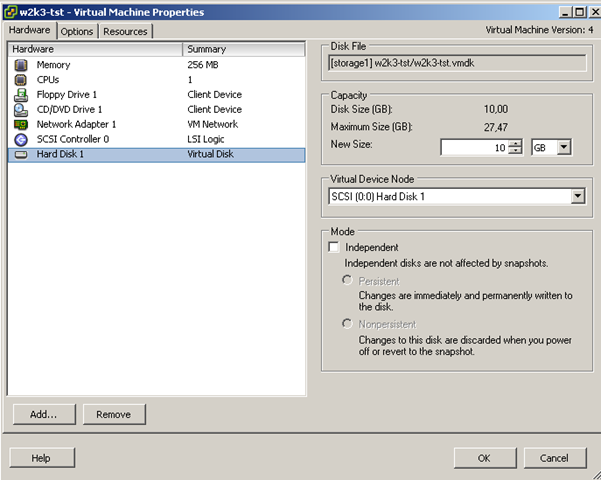This screenshot has width=601, height=480.
Task: Select the Hard Disk 1 icon
Action: [x=21, y=155]
